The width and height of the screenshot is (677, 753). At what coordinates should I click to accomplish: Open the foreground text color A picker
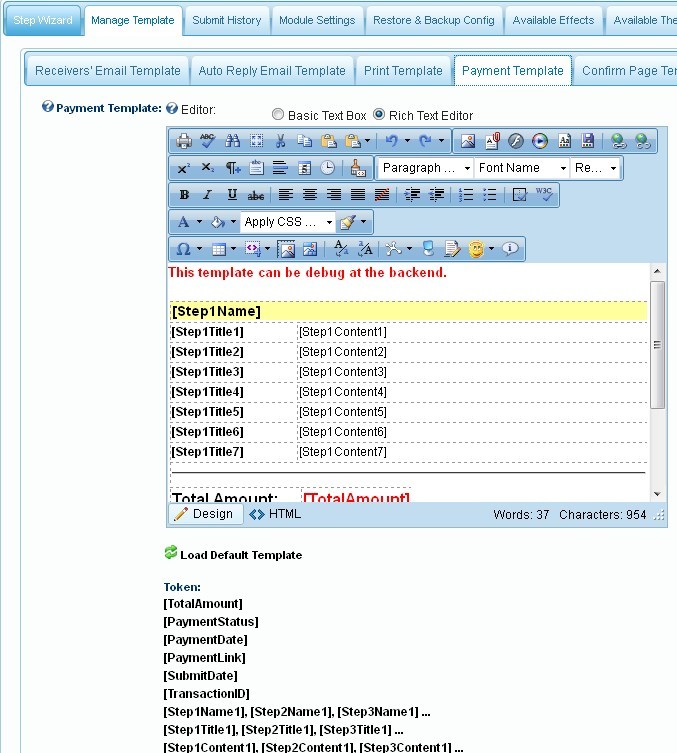[184, 222]
